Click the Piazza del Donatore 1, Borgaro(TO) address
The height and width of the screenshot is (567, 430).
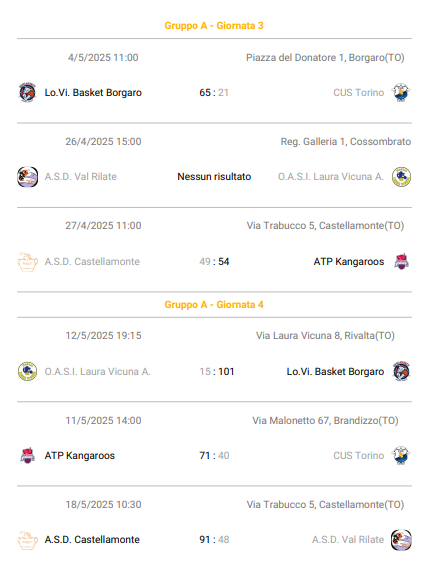pyautogui.click(x=325, y=57)
